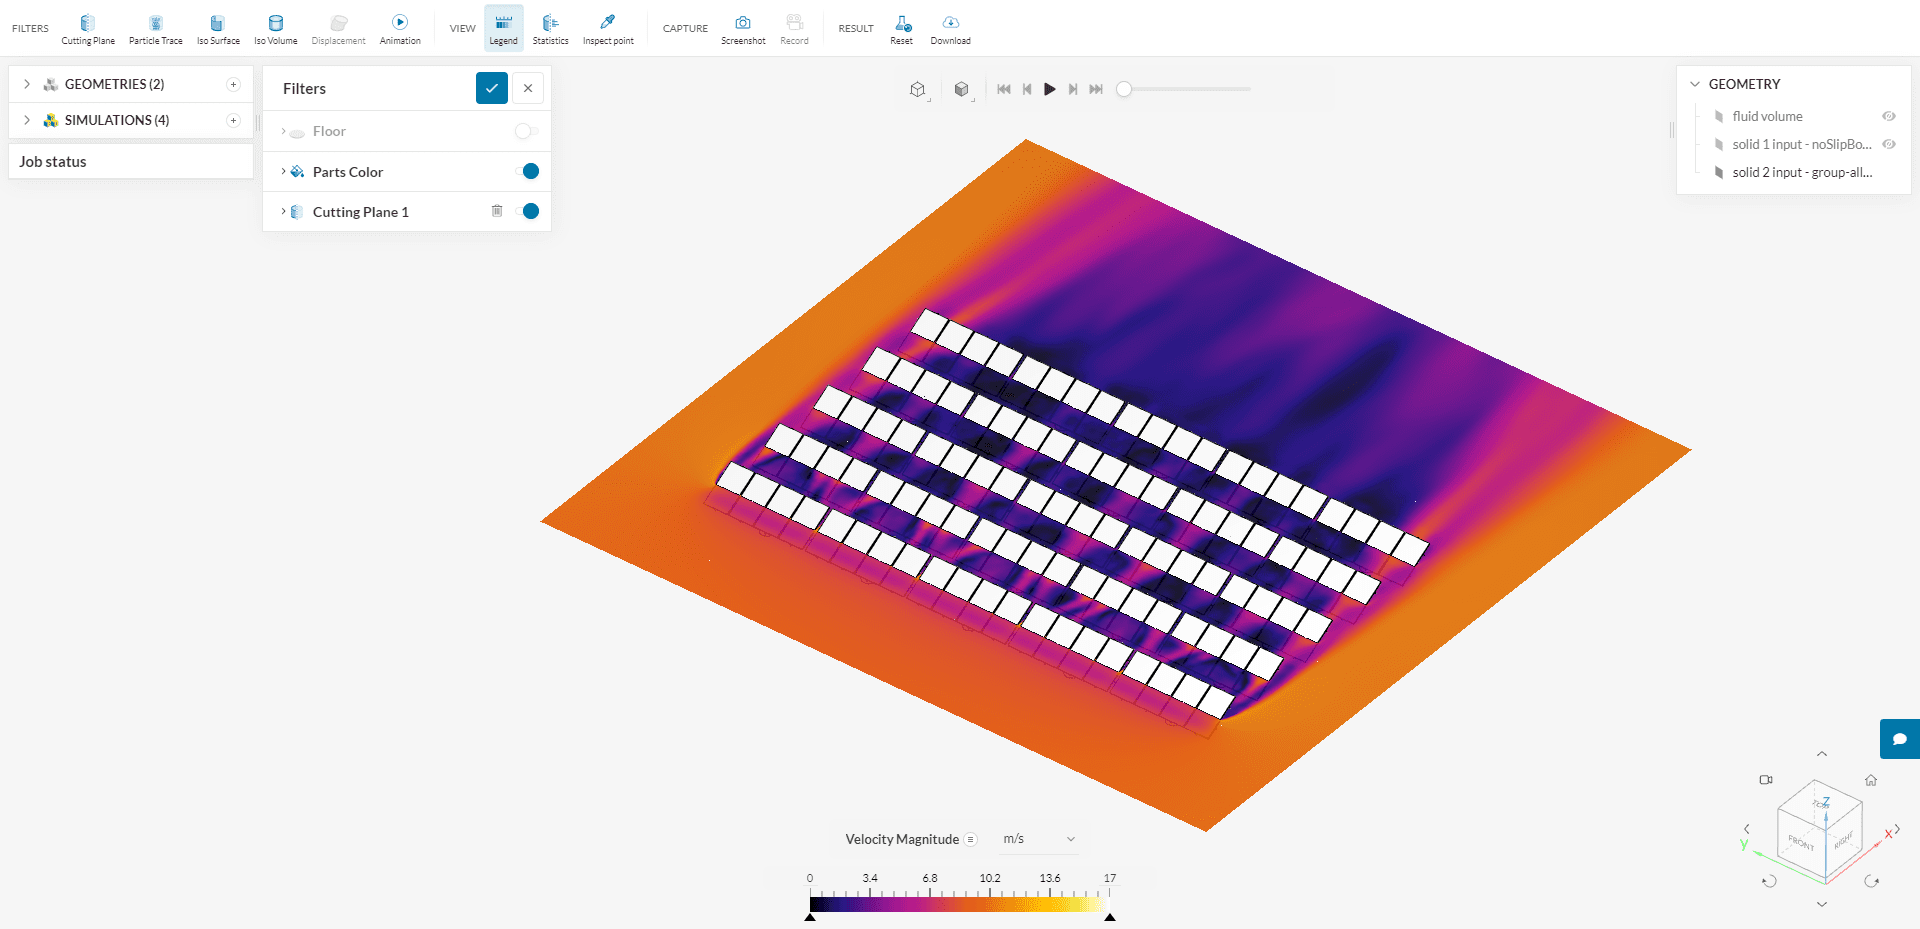This screenshot has height=929, width=1920.
Task: Turn off the Parts Color toggle
Action: 526,171
